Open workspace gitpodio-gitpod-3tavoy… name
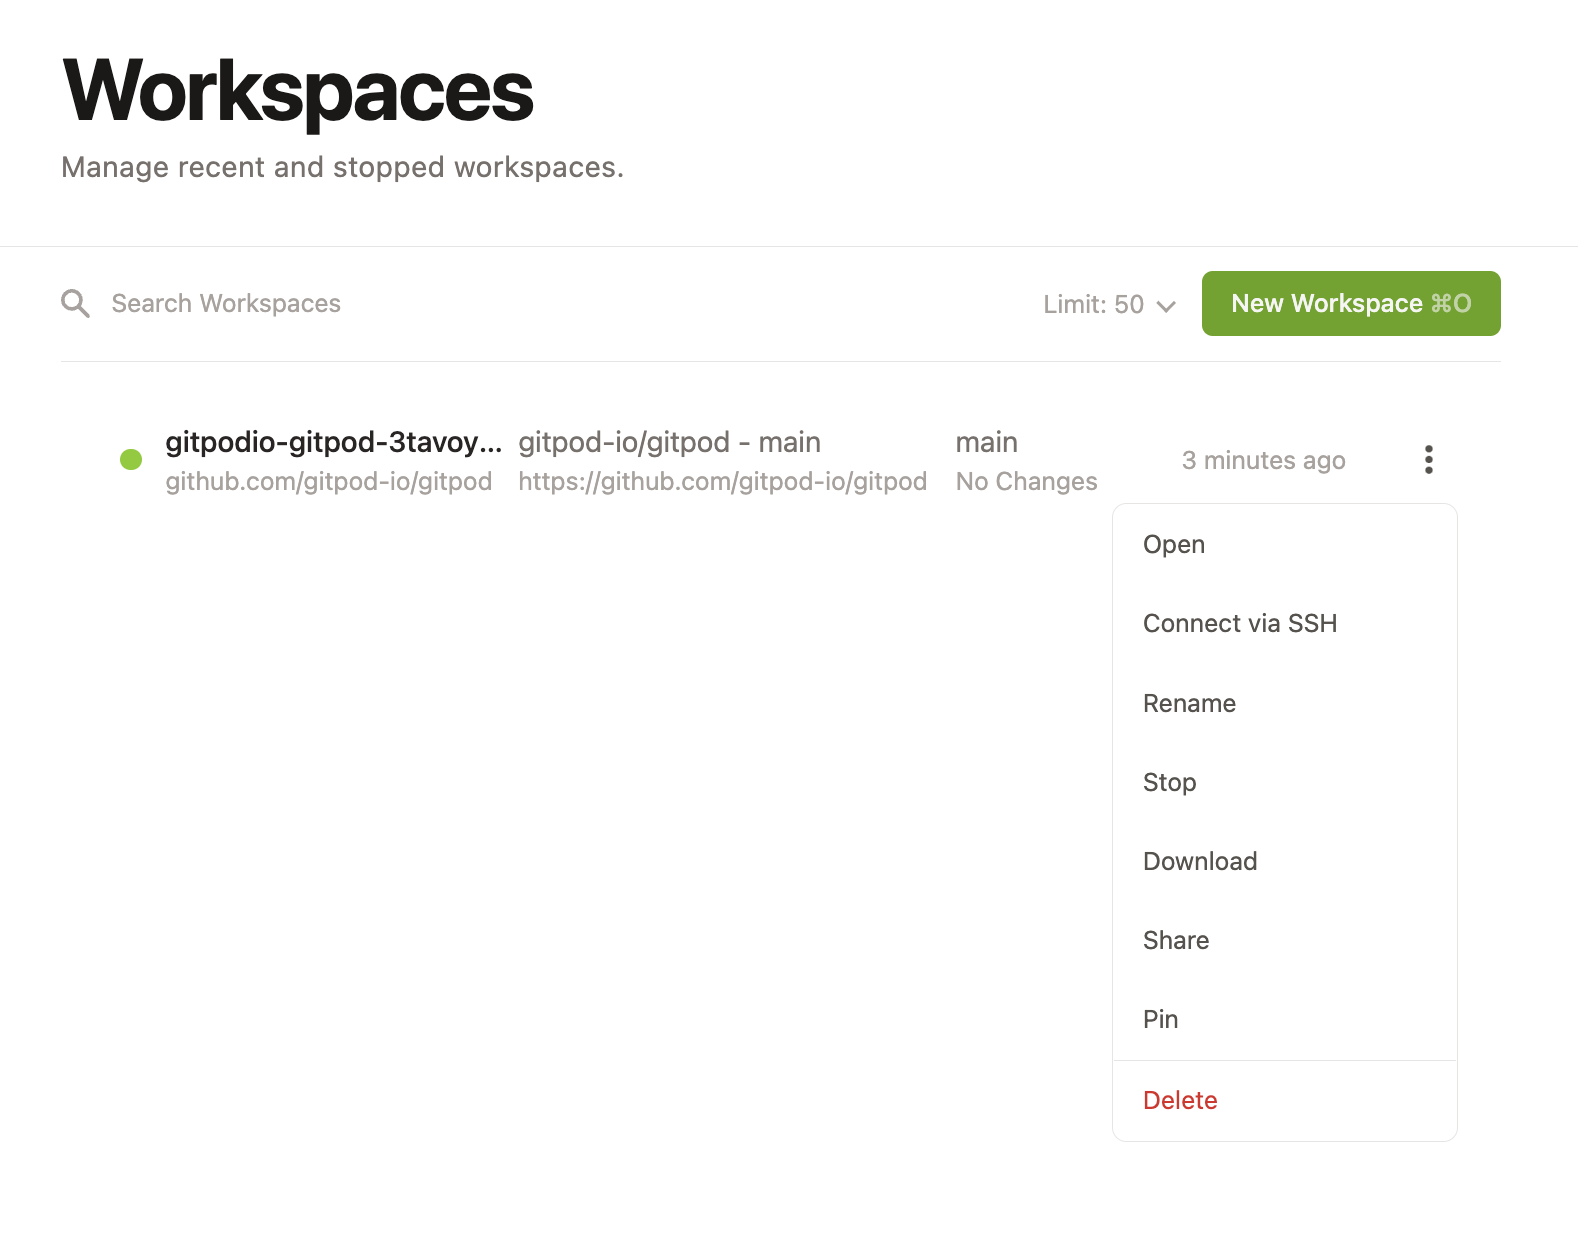Viewport: 1578px width, 1246px height. (x=334, y=442)
